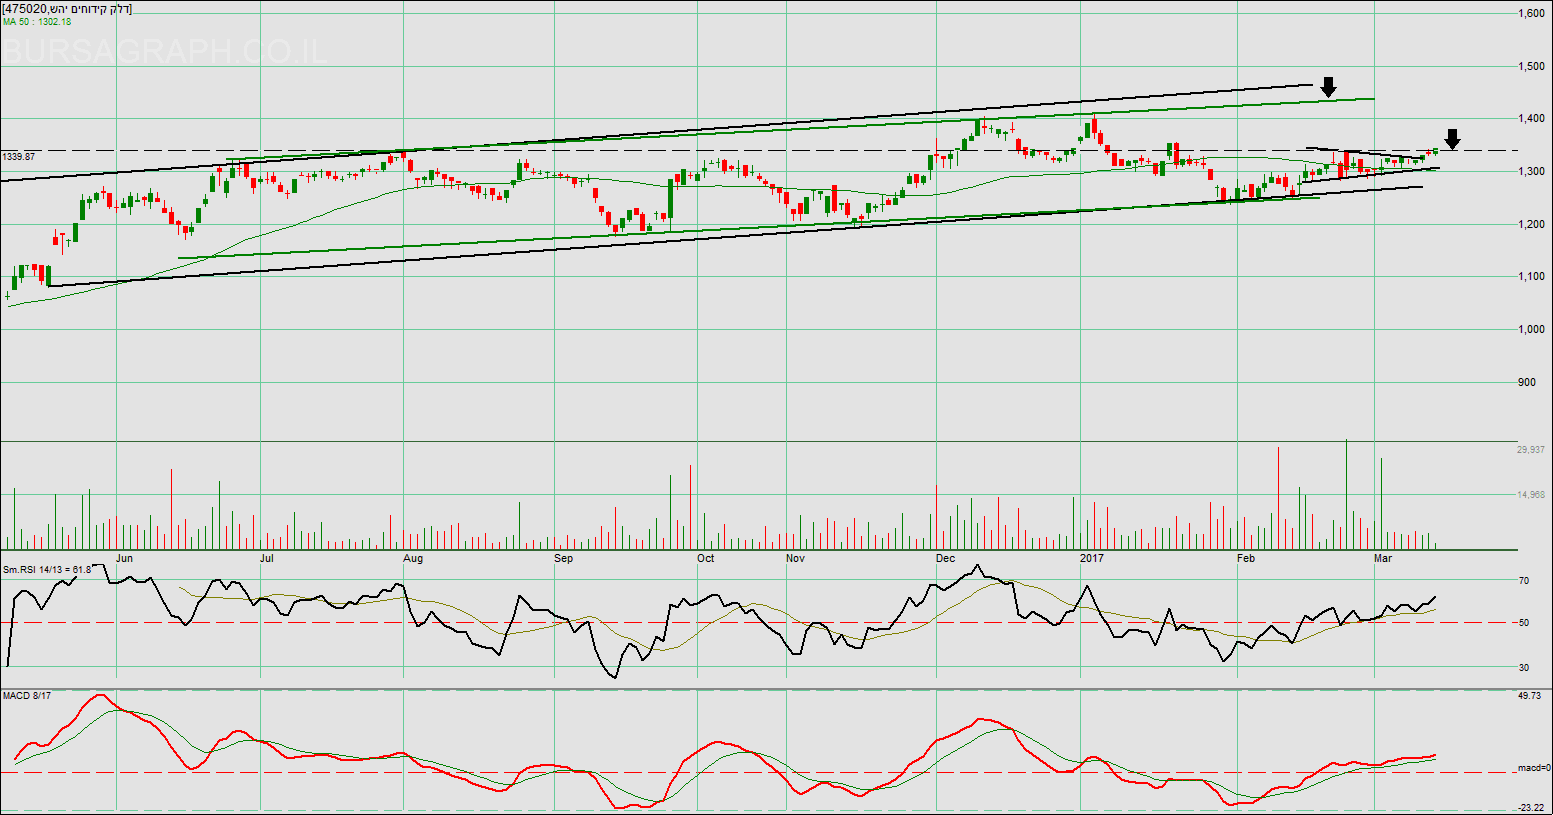Screen dimensions: 1553x815
Task: Click the 1,600 price axis label
Action: click(1531, 14)
